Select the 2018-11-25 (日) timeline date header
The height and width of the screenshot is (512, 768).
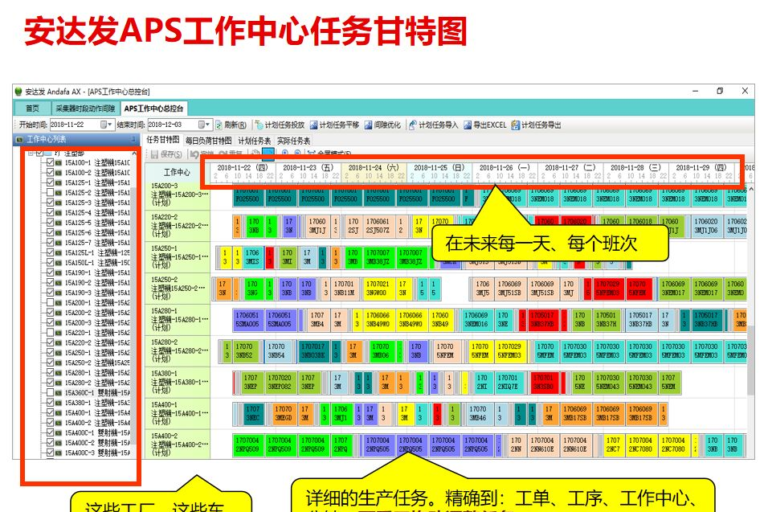point(439,168)
